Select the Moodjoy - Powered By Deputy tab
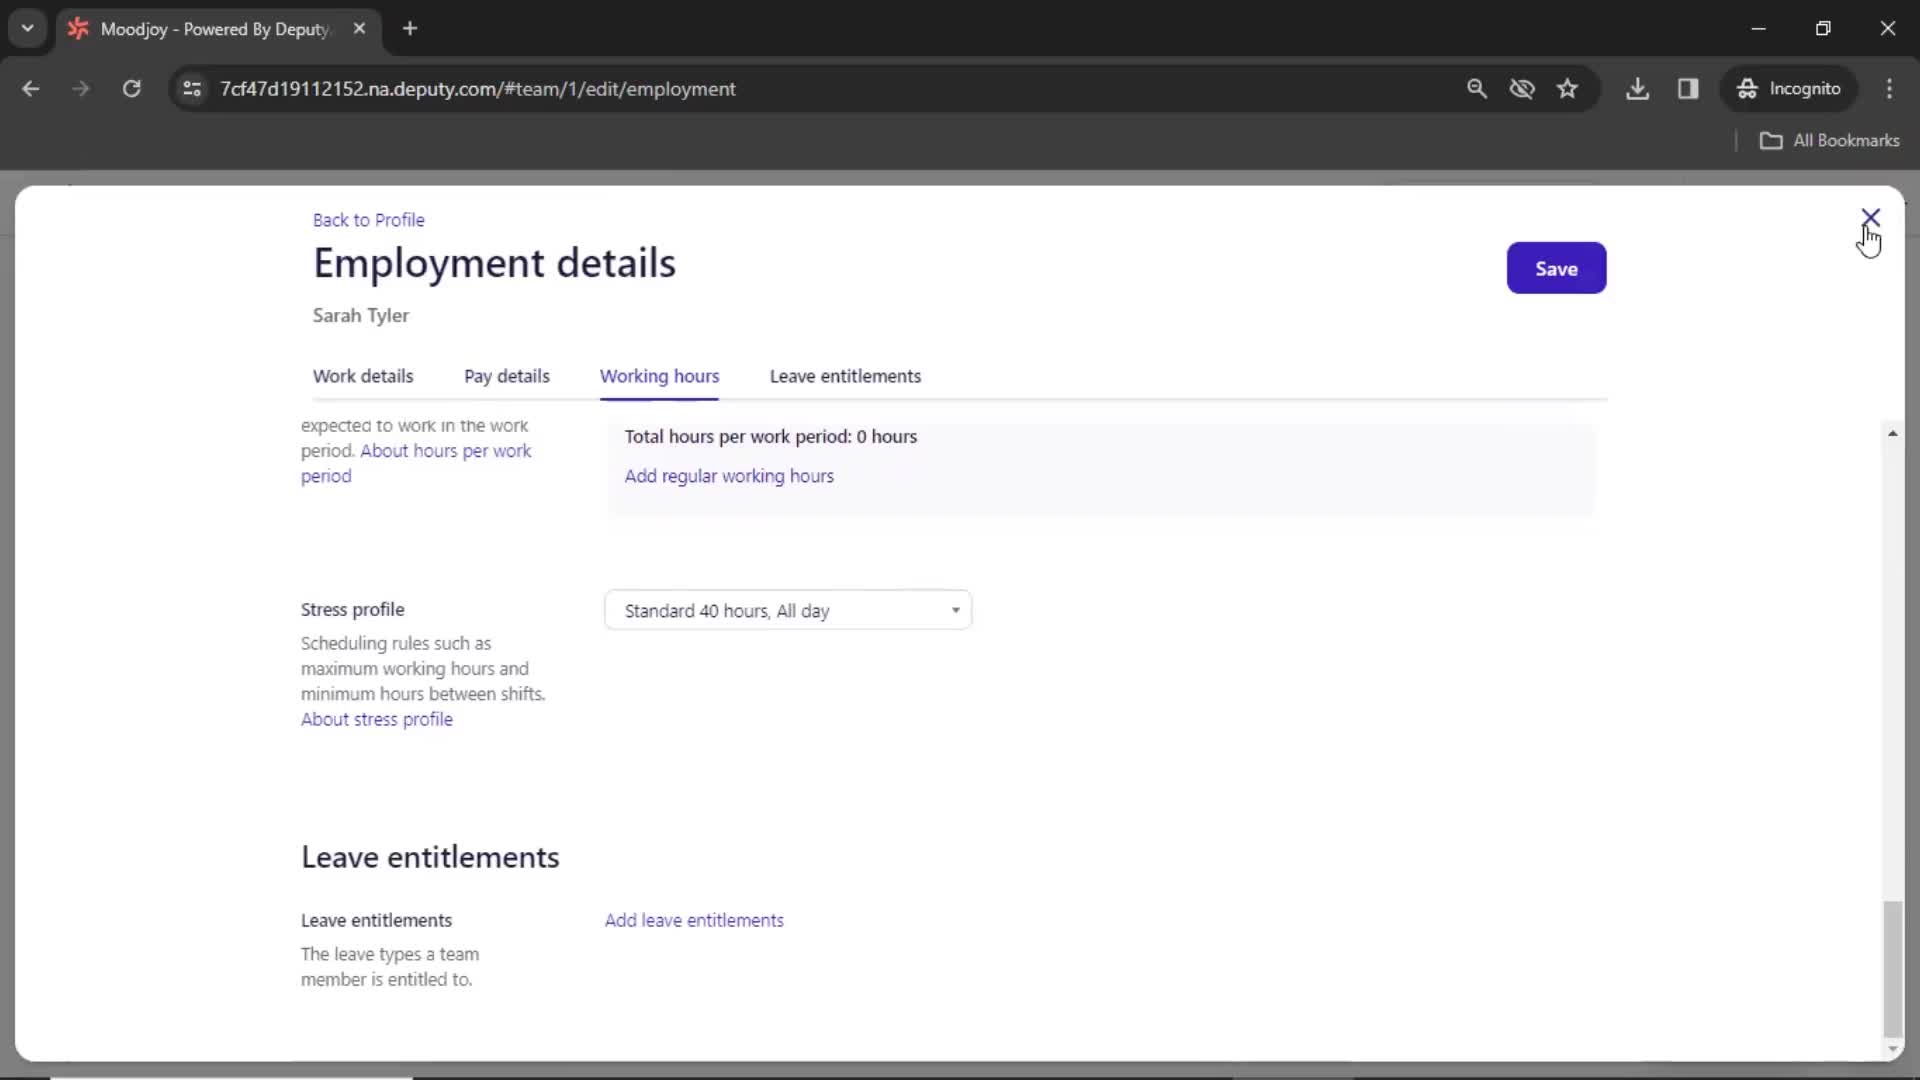The image size is (1920, 1080). coord(215,29)
